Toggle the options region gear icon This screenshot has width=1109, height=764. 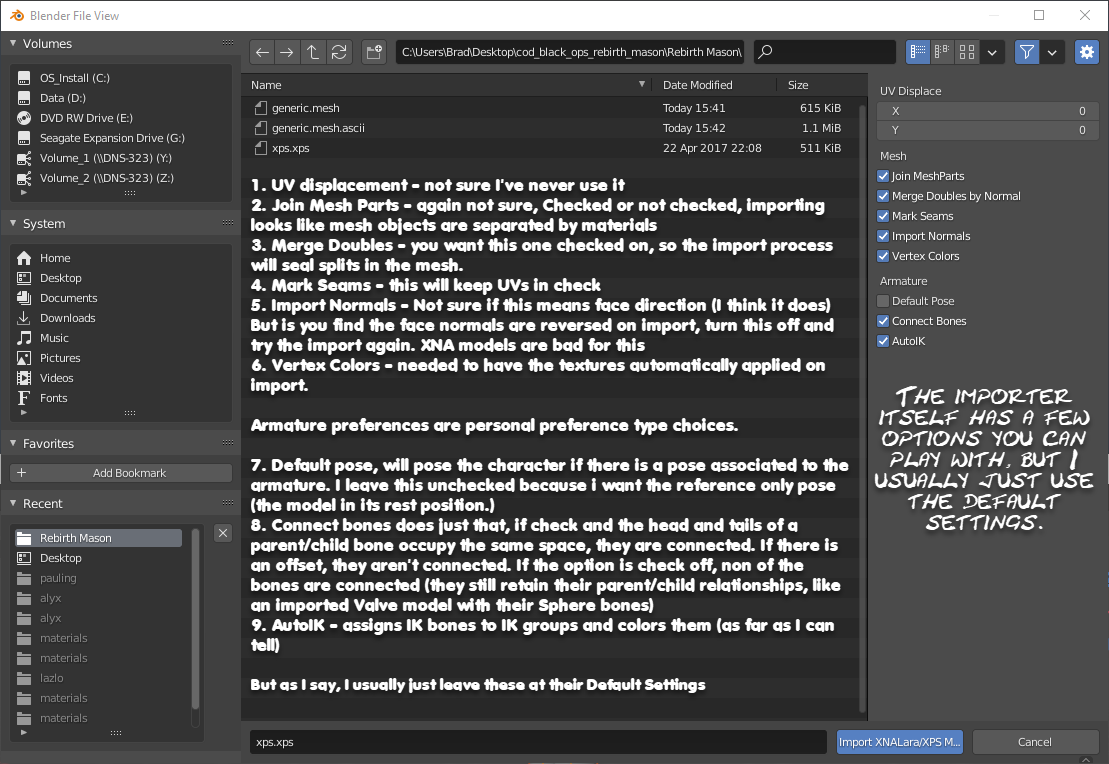(x=1087, y=52)
